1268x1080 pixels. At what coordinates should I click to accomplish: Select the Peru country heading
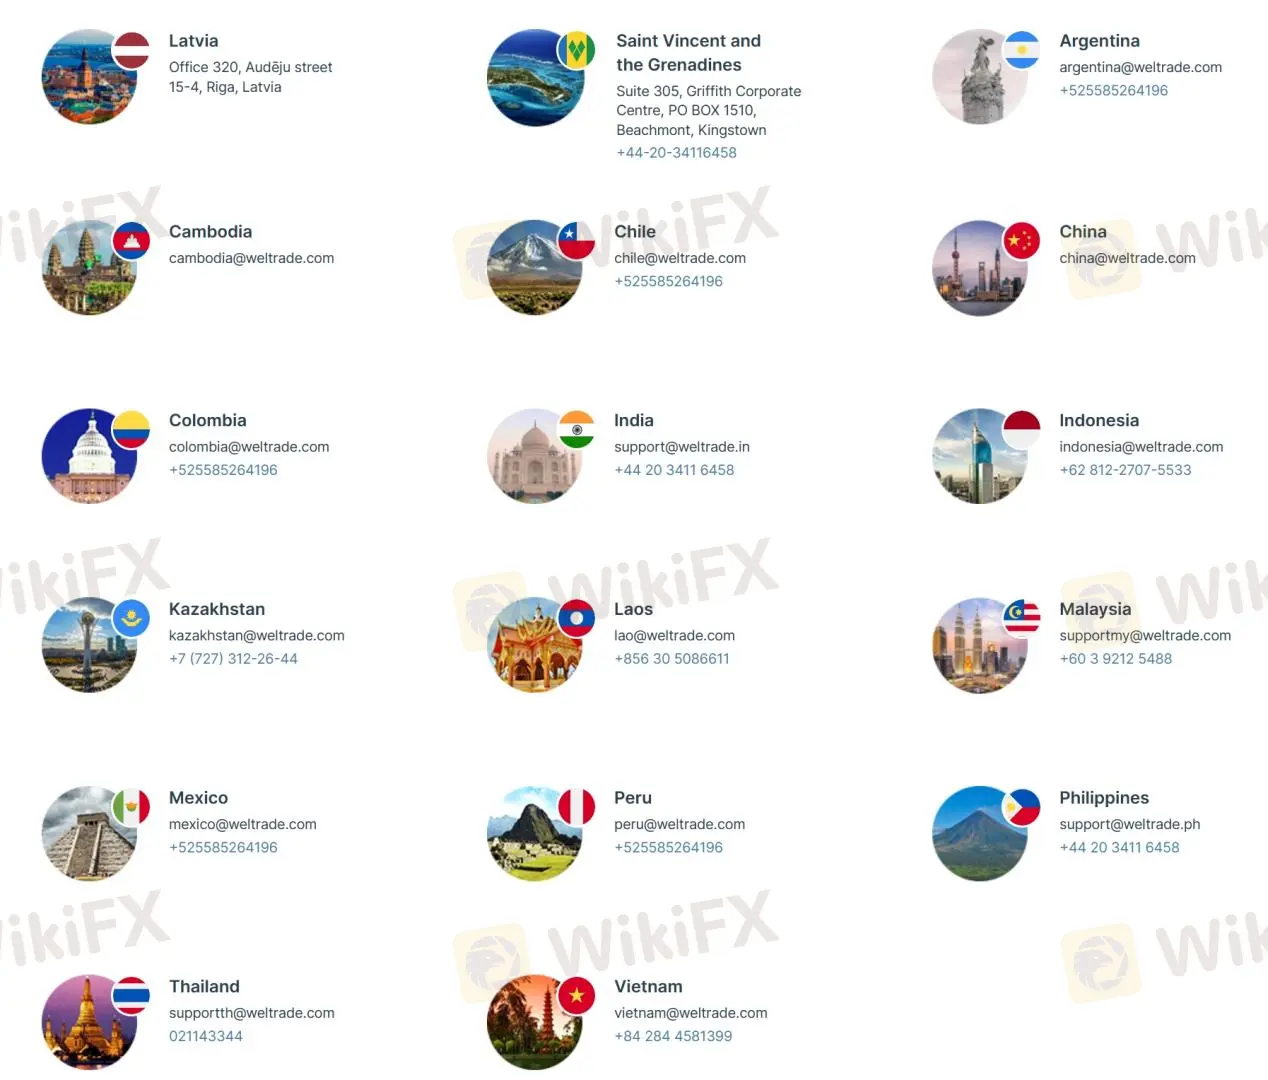pyautogui.click(x=633, y=798)
